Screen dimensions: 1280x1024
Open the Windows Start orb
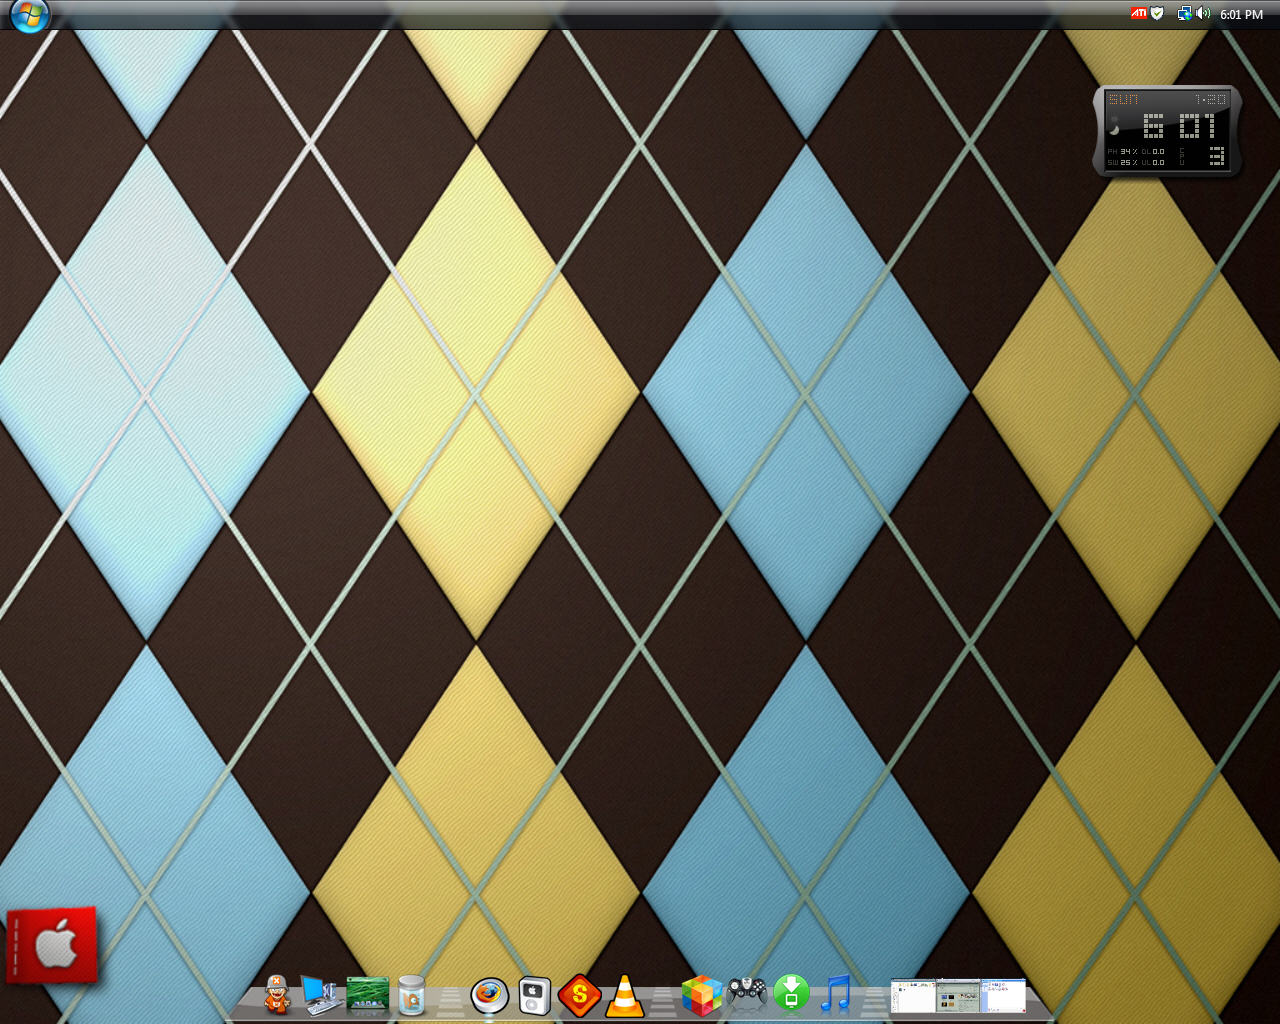(29, 15)
